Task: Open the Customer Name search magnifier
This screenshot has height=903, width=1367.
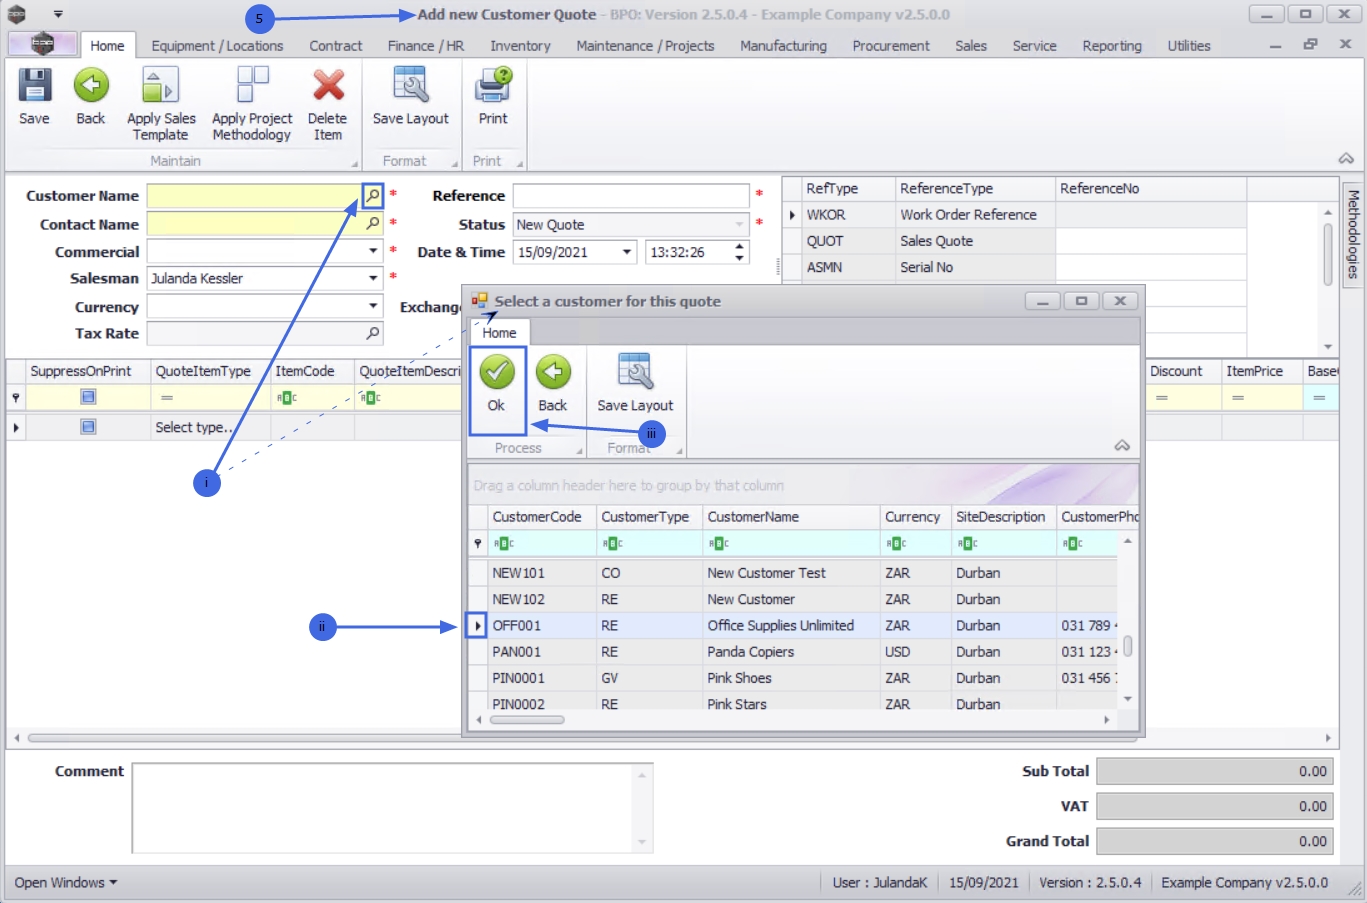Action: click(373, 195)
